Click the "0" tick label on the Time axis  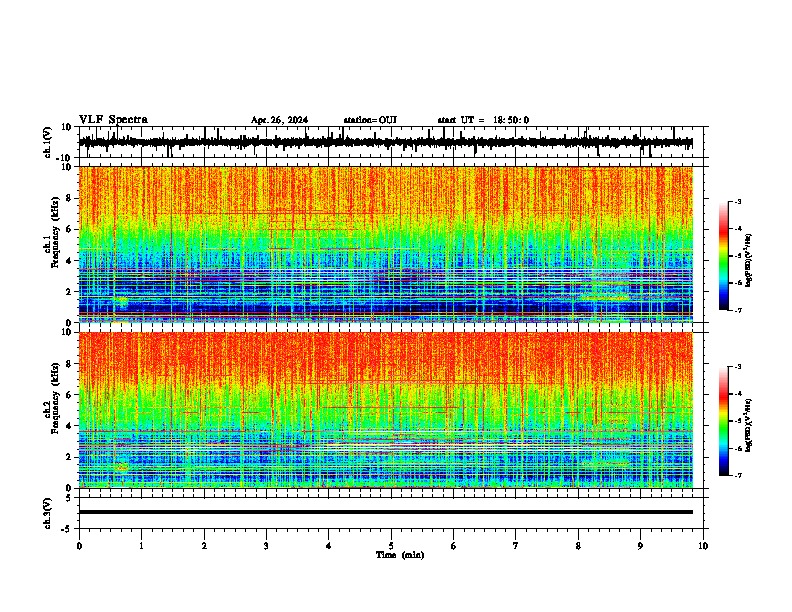pos(79,546)
